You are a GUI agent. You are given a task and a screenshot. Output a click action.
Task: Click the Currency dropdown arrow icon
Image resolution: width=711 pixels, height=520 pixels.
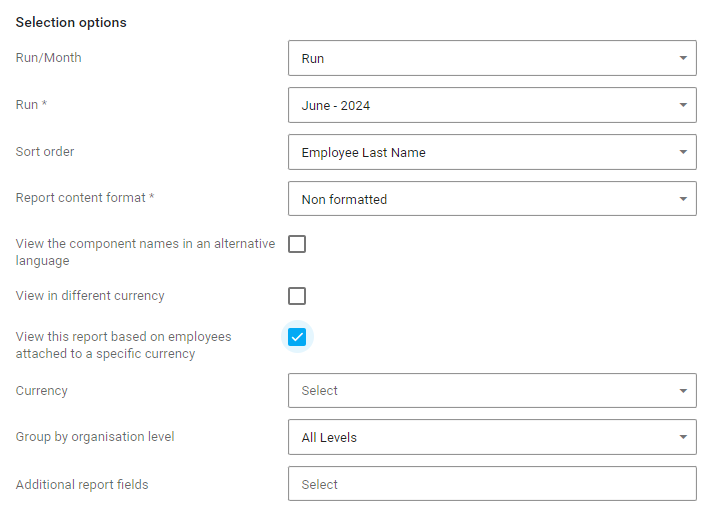click(683, 391)
